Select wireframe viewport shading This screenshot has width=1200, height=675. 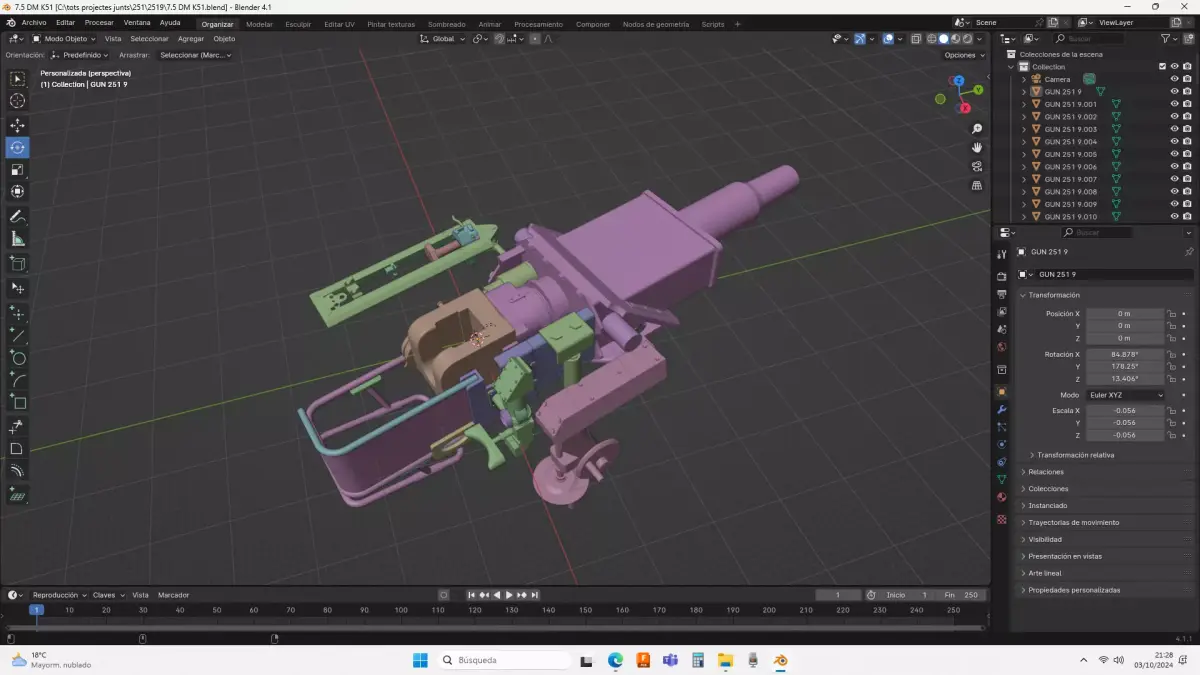click(931, 39)
